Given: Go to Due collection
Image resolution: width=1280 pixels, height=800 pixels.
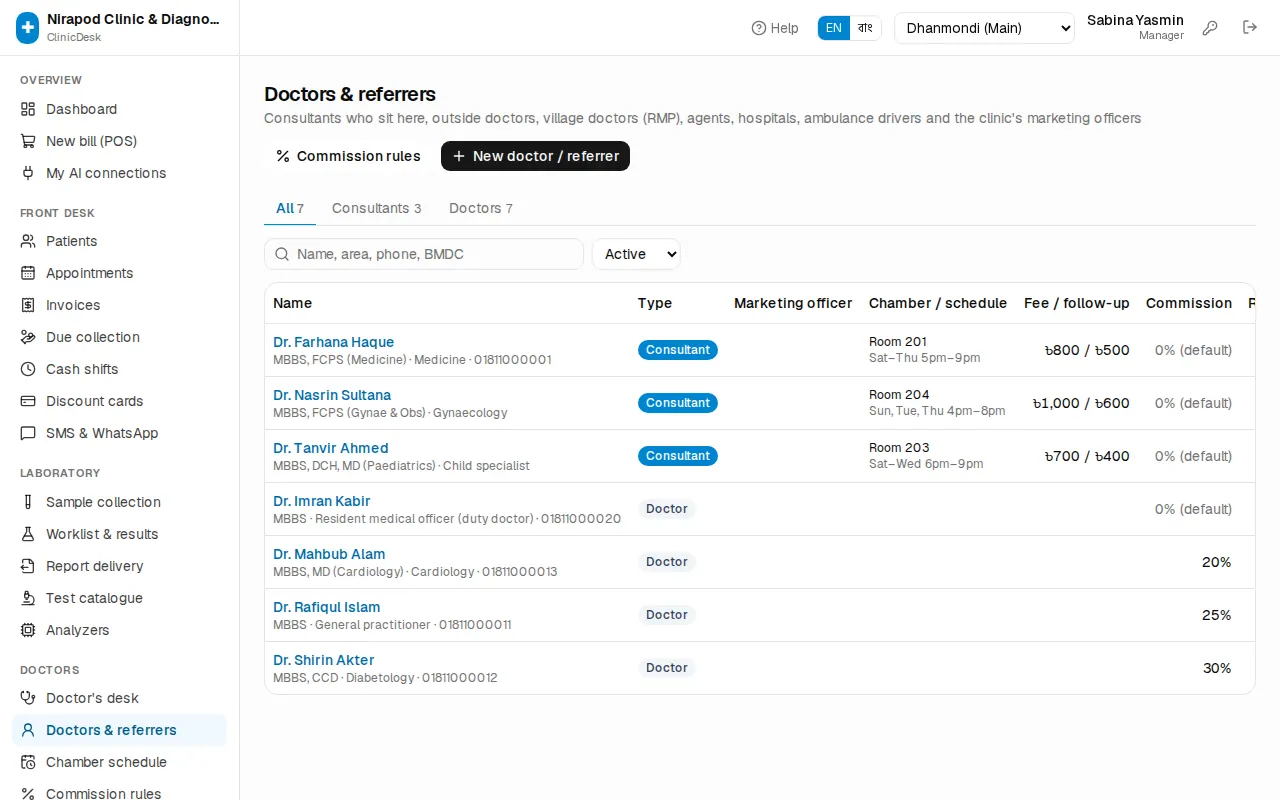Looking at the screenshot, I should point(119,337).
